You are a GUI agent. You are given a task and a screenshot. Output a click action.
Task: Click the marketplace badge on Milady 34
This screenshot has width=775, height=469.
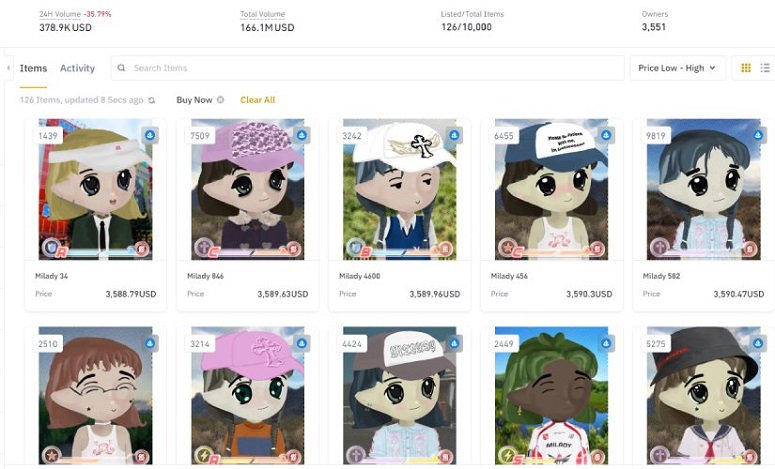click(x=149, y=134)
